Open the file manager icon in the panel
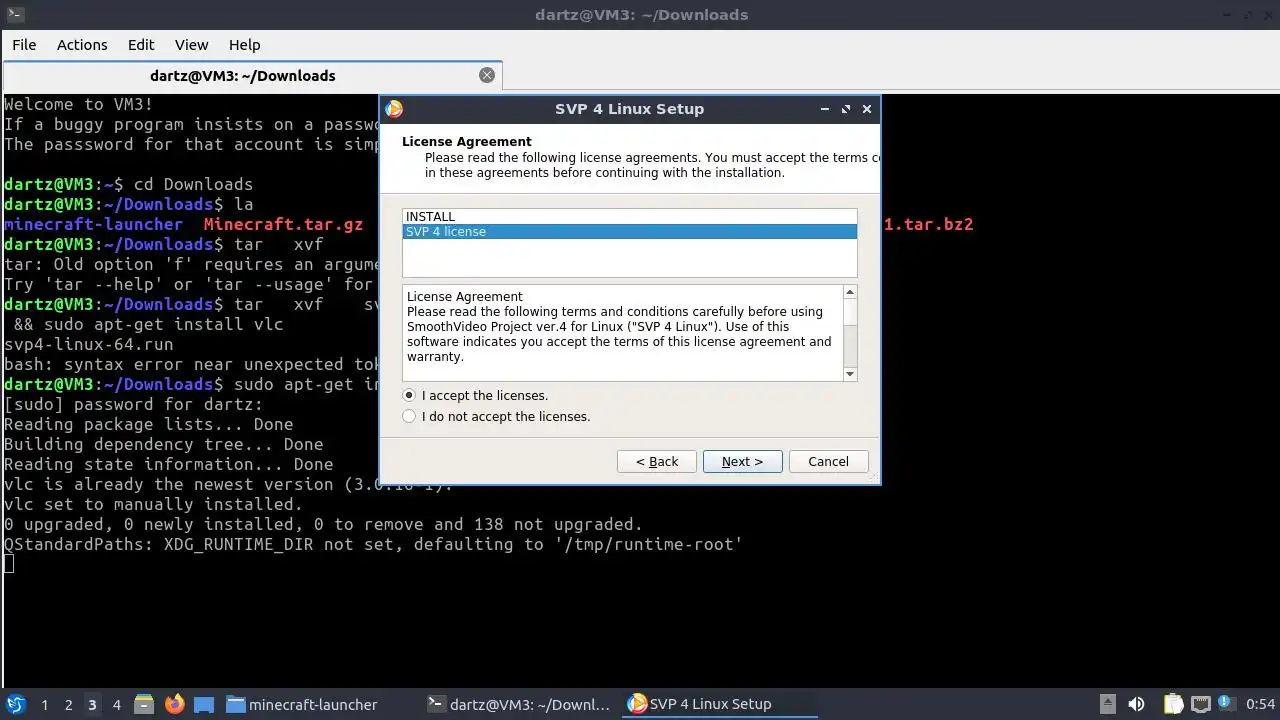 pos(144,704)
